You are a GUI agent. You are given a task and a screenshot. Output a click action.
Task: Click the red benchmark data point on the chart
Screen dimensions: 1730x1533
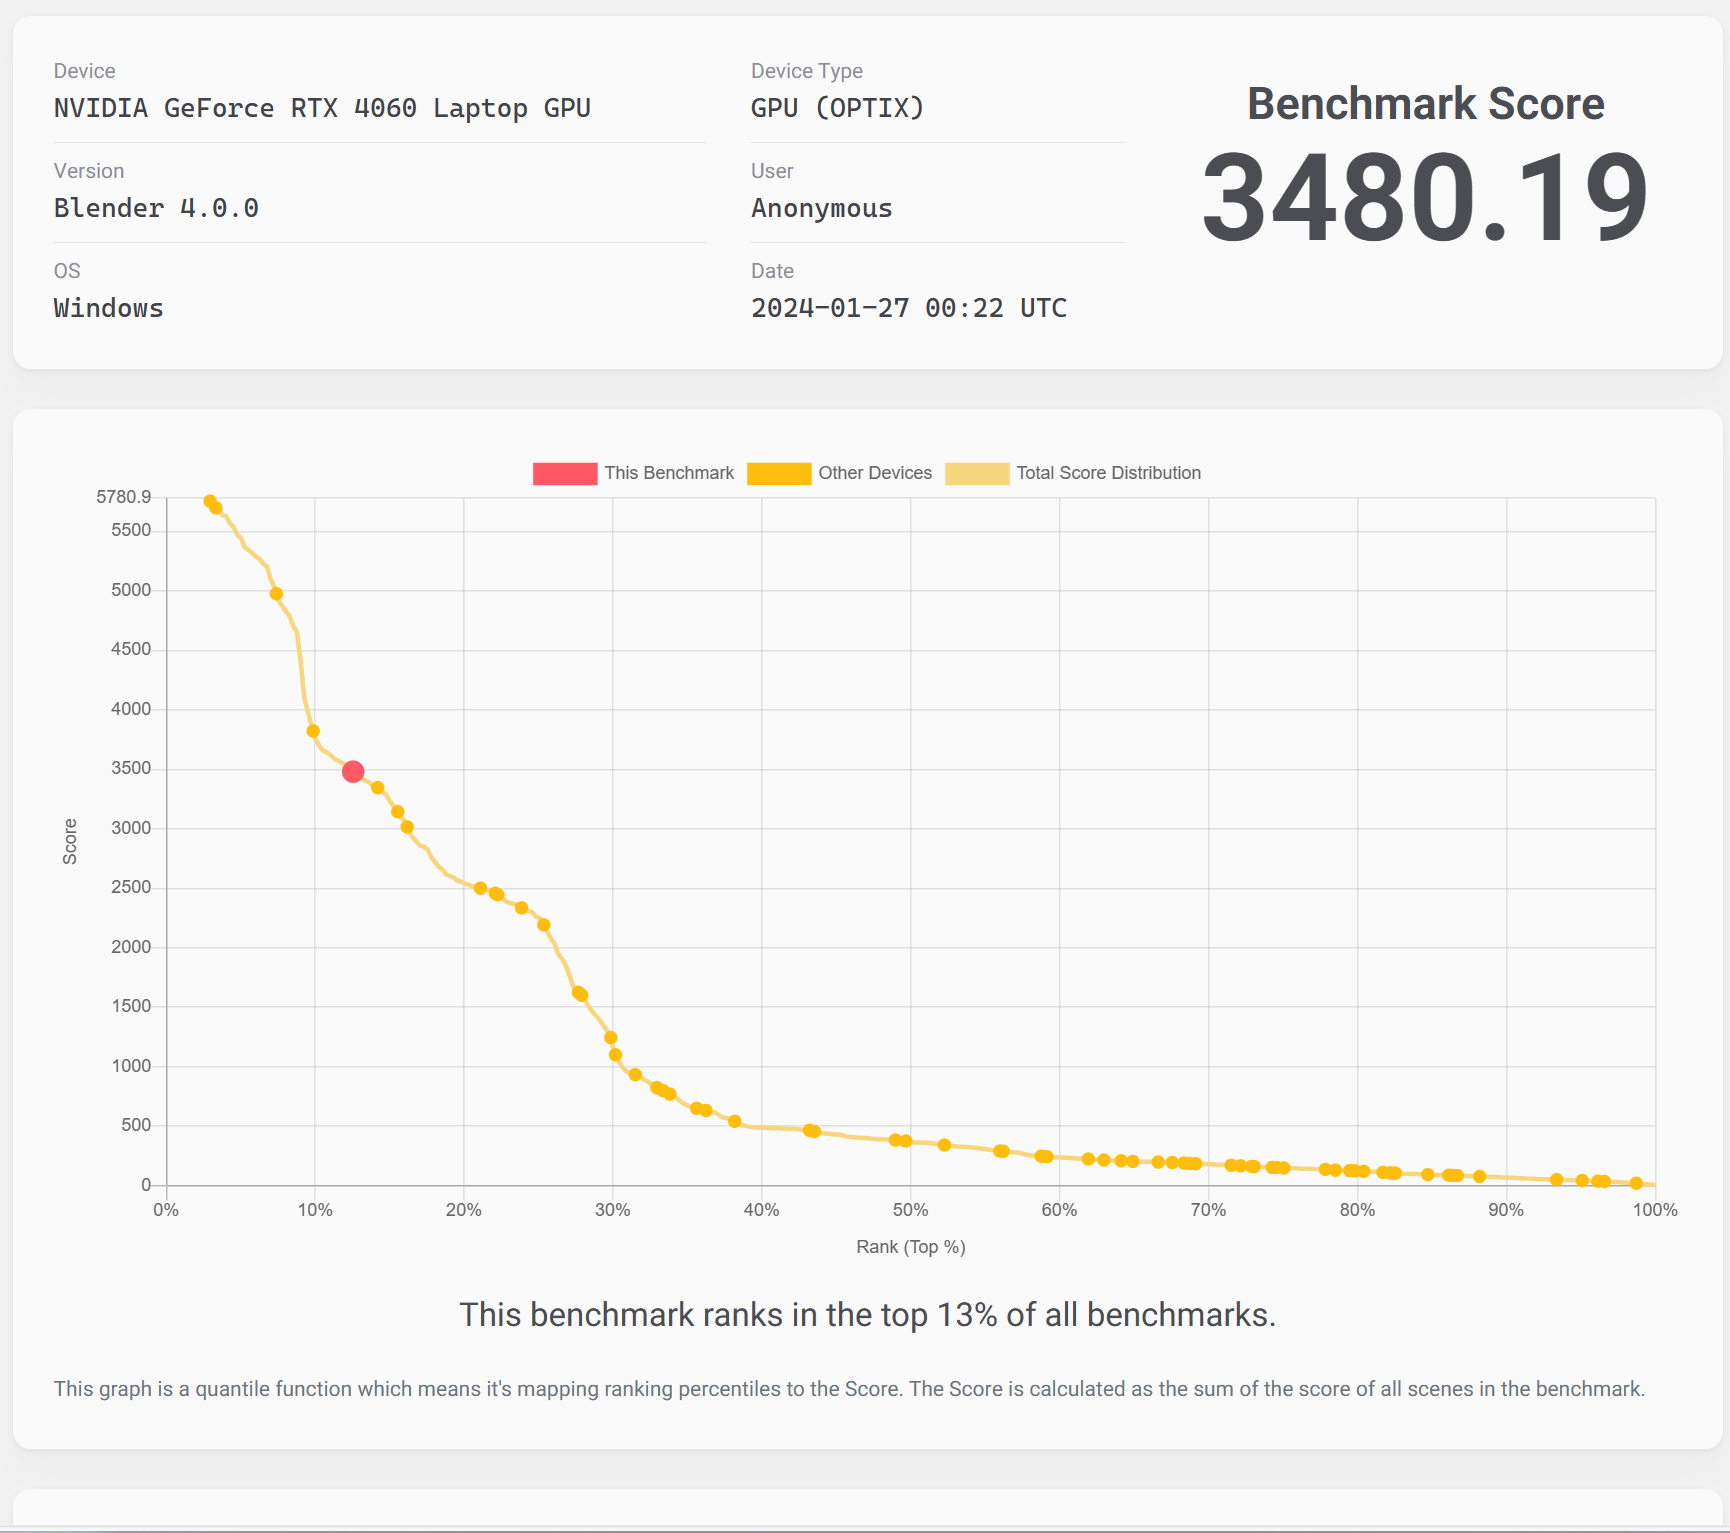point(353,772)
